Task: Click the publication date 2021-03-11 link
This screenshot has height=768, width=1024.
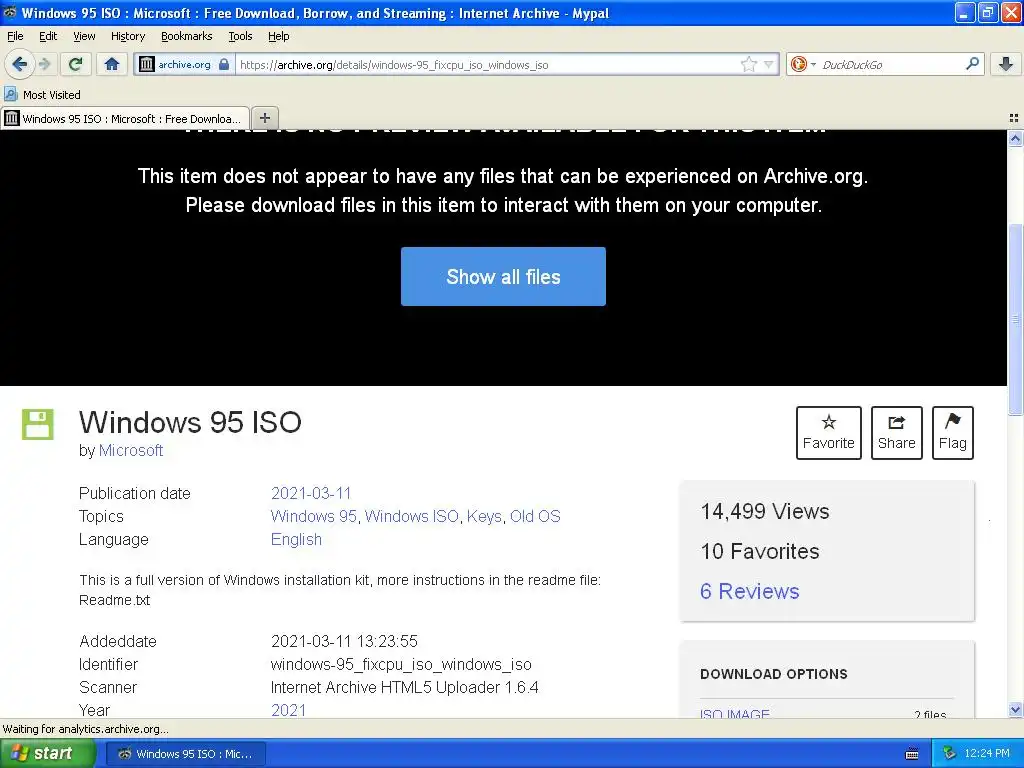Action: [x=311, y=493]
